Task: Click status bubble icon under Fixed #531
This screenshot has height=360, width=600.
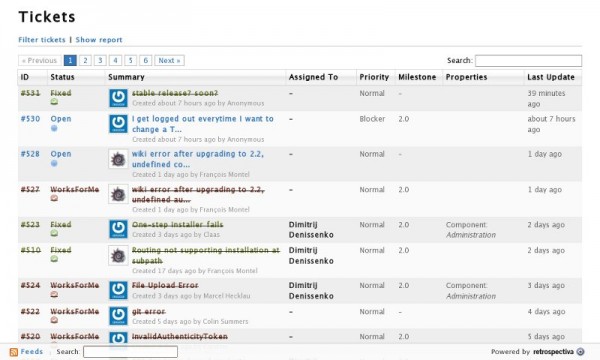Action: (54, 102)
